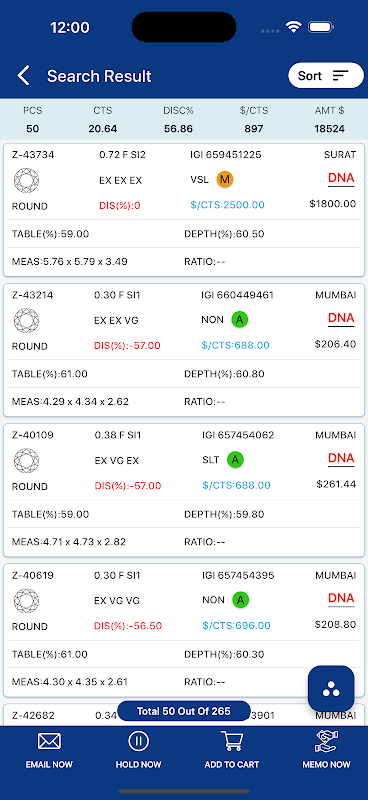Open DNA link for stone Z-40619
368x800 pixels.
point(341,598)
